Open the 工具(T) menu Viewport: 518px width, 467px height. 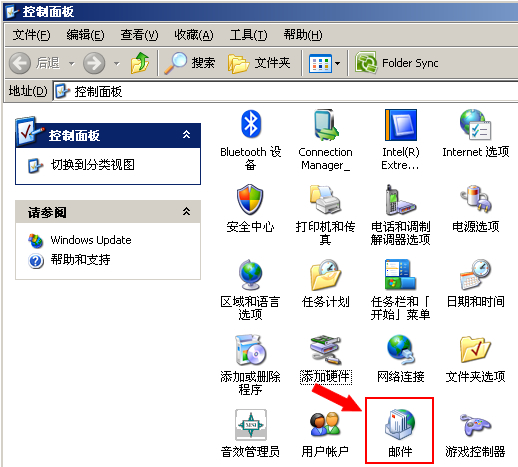pyautogui.click(x=248, y=35)
